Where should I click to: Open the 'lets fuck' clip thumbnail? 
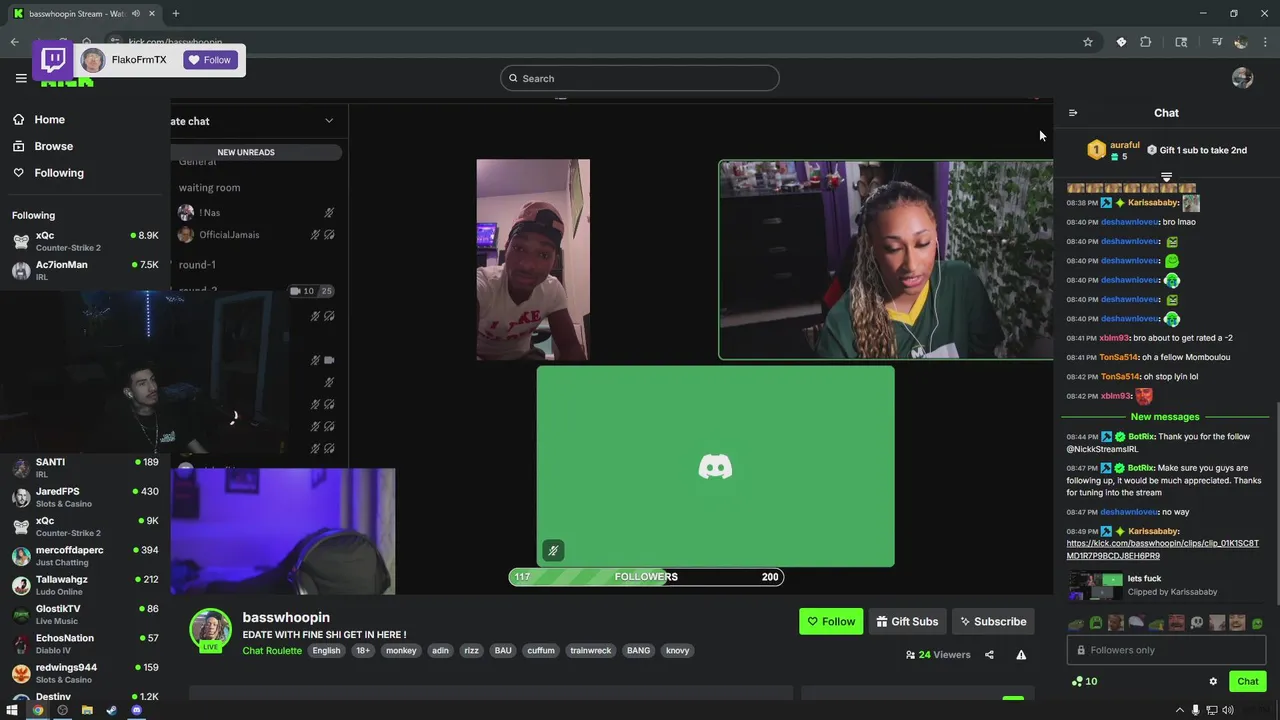pos(1095,585)
